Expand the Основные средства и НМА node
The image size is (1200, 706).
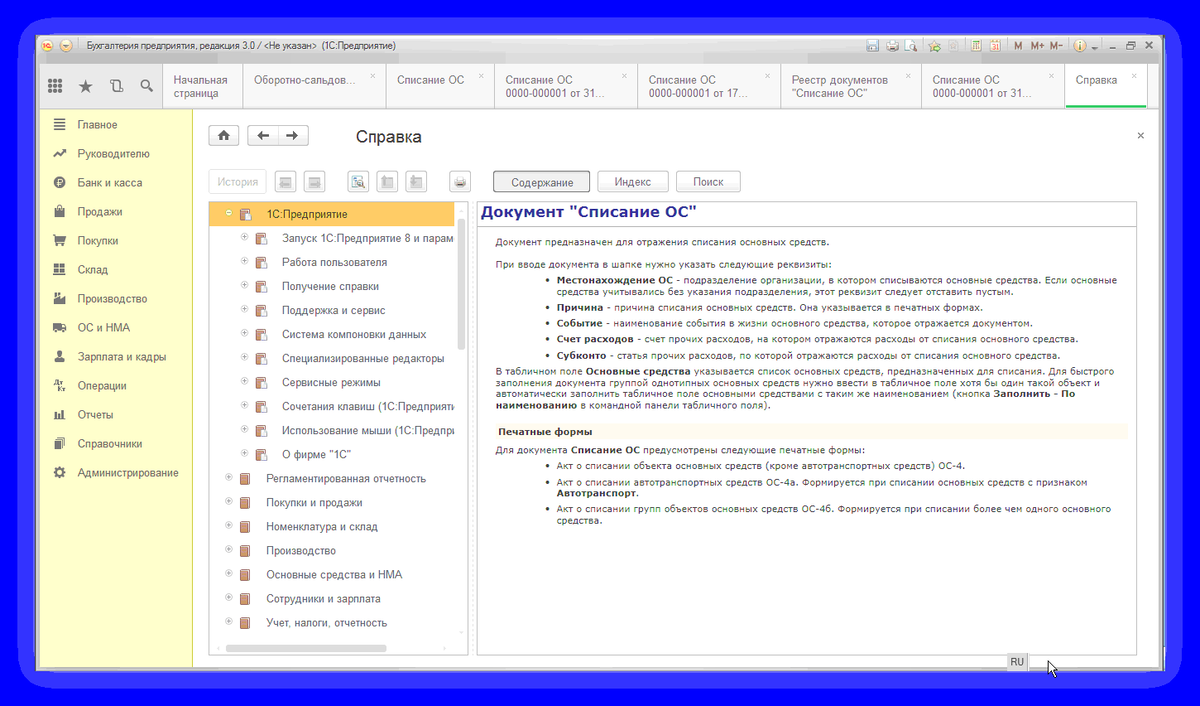pyautogui.click(x=229, y=574)
